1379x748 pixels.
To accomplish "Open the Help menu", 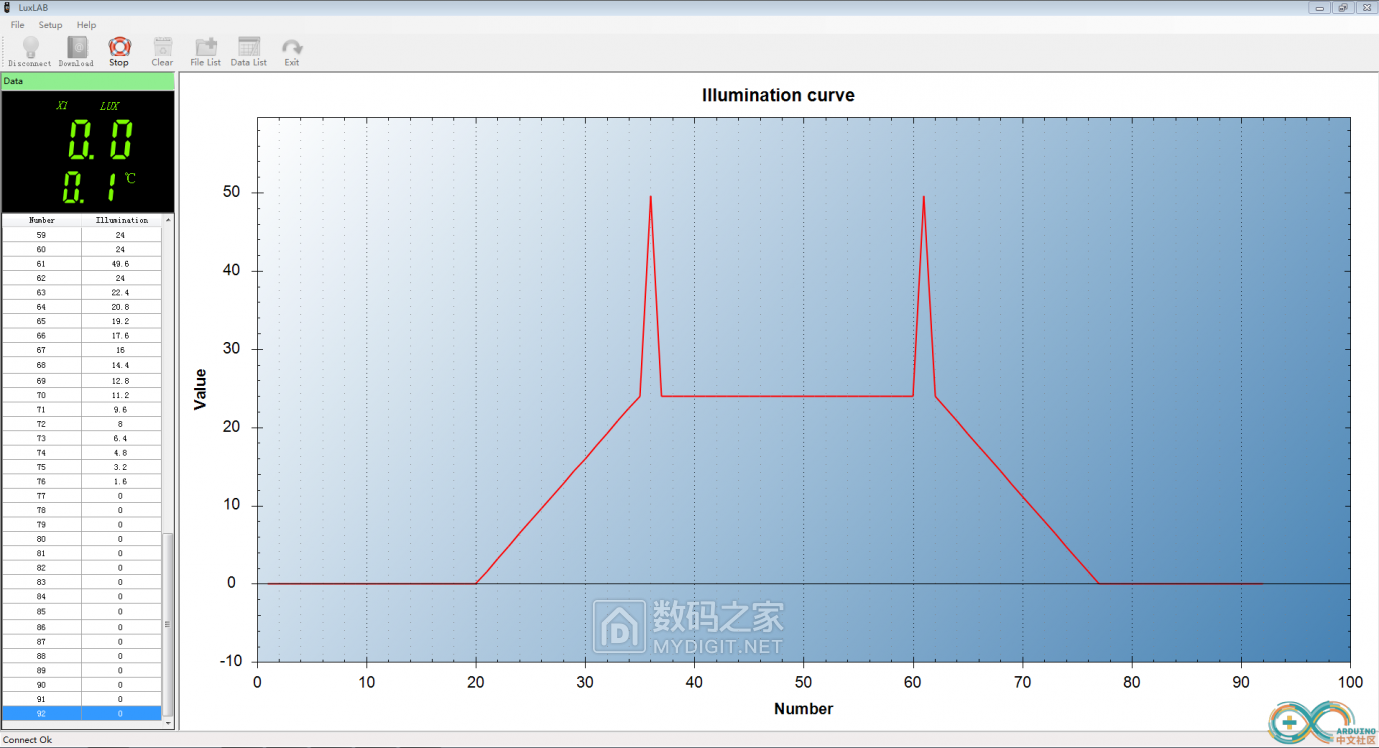I will (x=87, y=25).
